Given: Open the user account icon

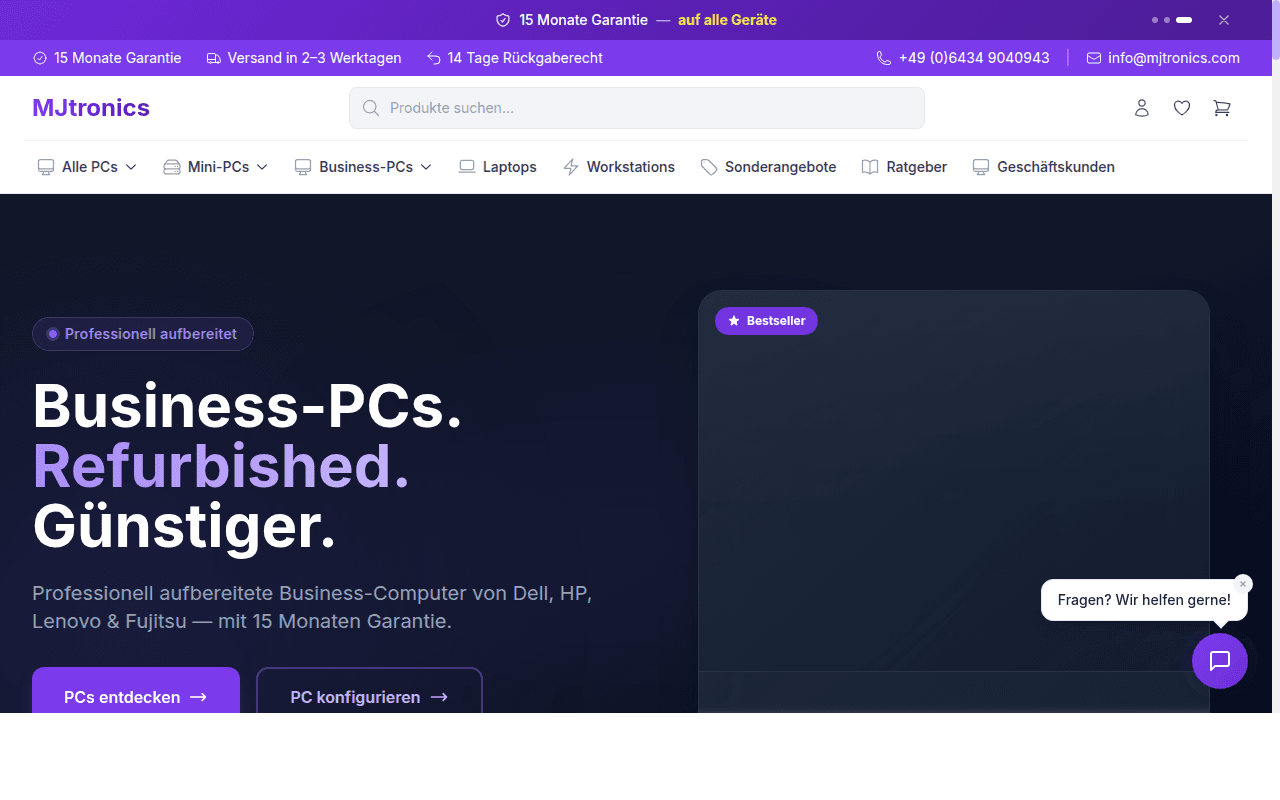Looking at the screenshot, I should point(1142,107).
